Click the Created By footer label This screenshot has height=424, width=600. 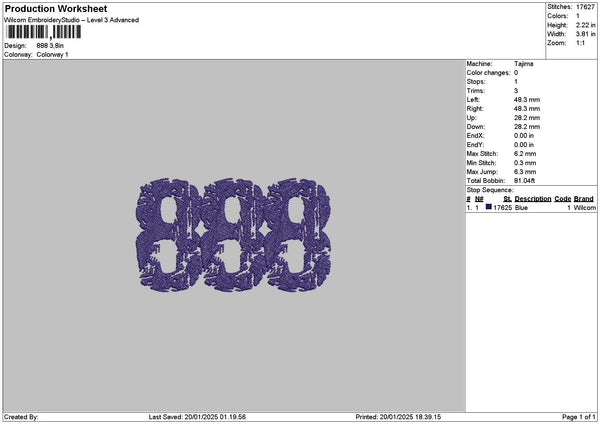tap(22, 417)
